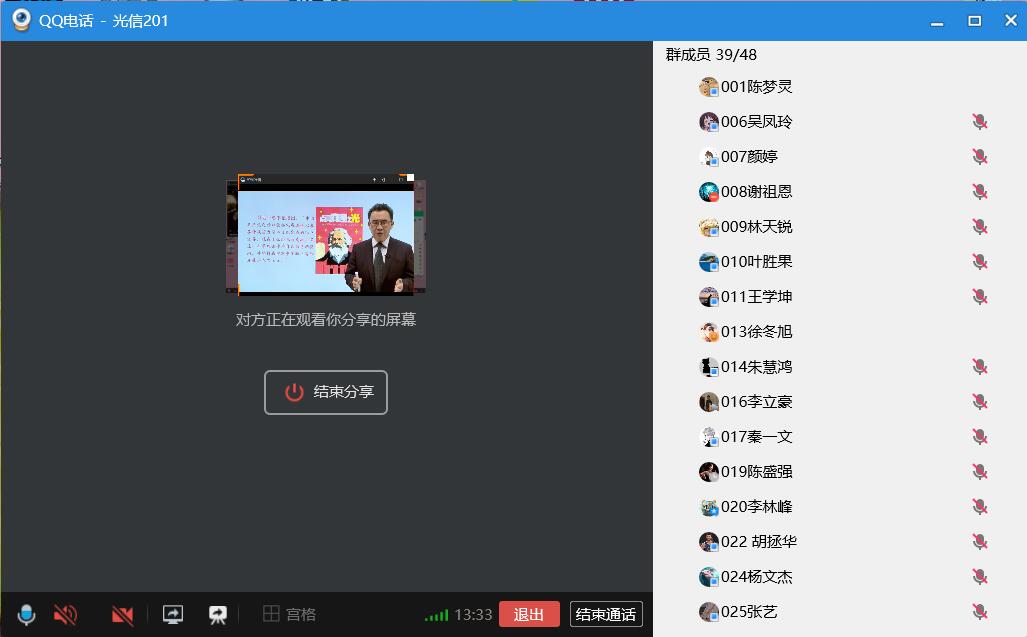
Task: Click the microphone icon in the toolbar
Action: pos(26,614)
